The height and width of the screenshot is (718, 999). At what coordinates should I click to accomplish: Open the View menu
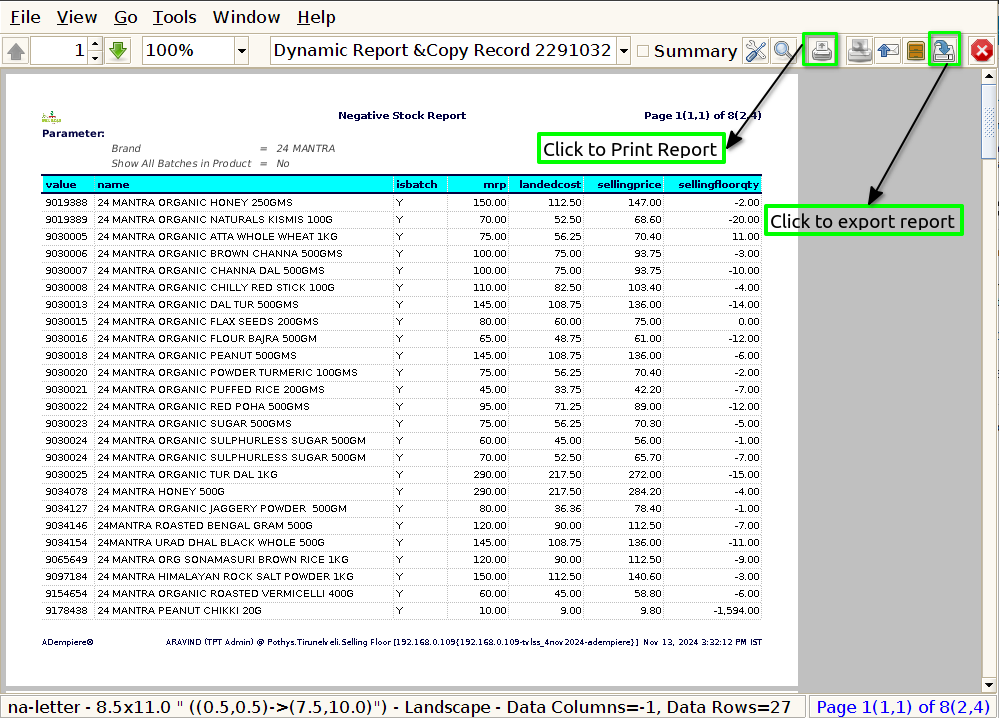[77, 17]
